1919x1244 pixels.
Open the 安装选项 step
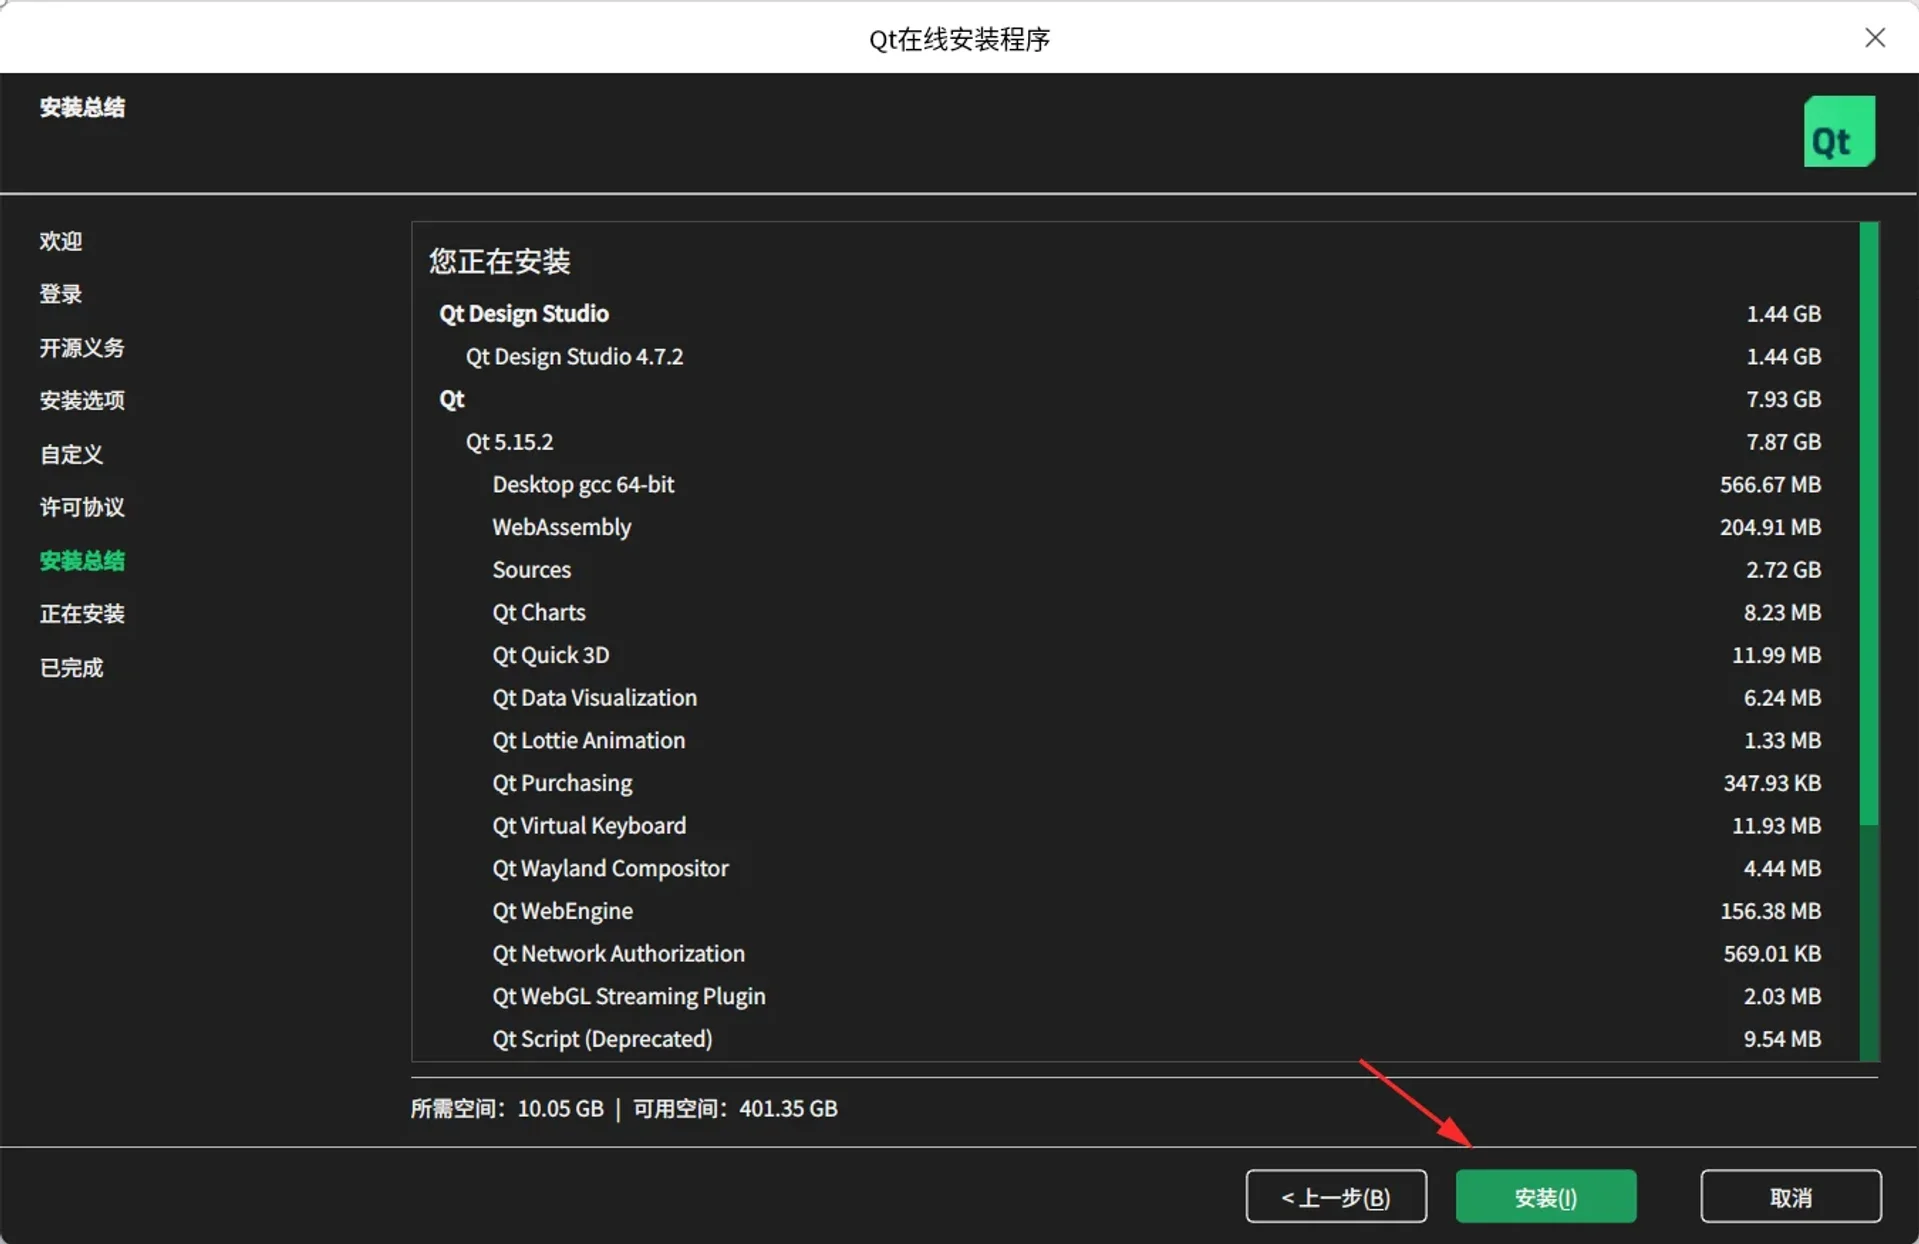82,400
